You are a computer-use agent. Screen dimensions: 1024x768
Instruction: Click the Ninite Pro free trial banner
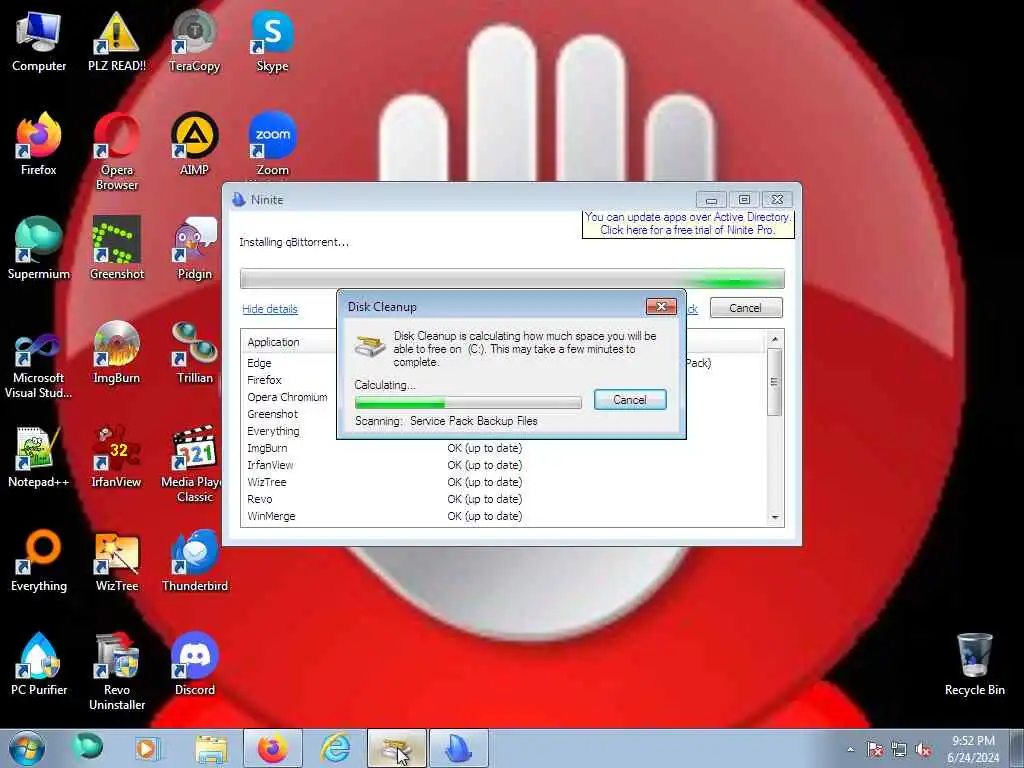688,223
